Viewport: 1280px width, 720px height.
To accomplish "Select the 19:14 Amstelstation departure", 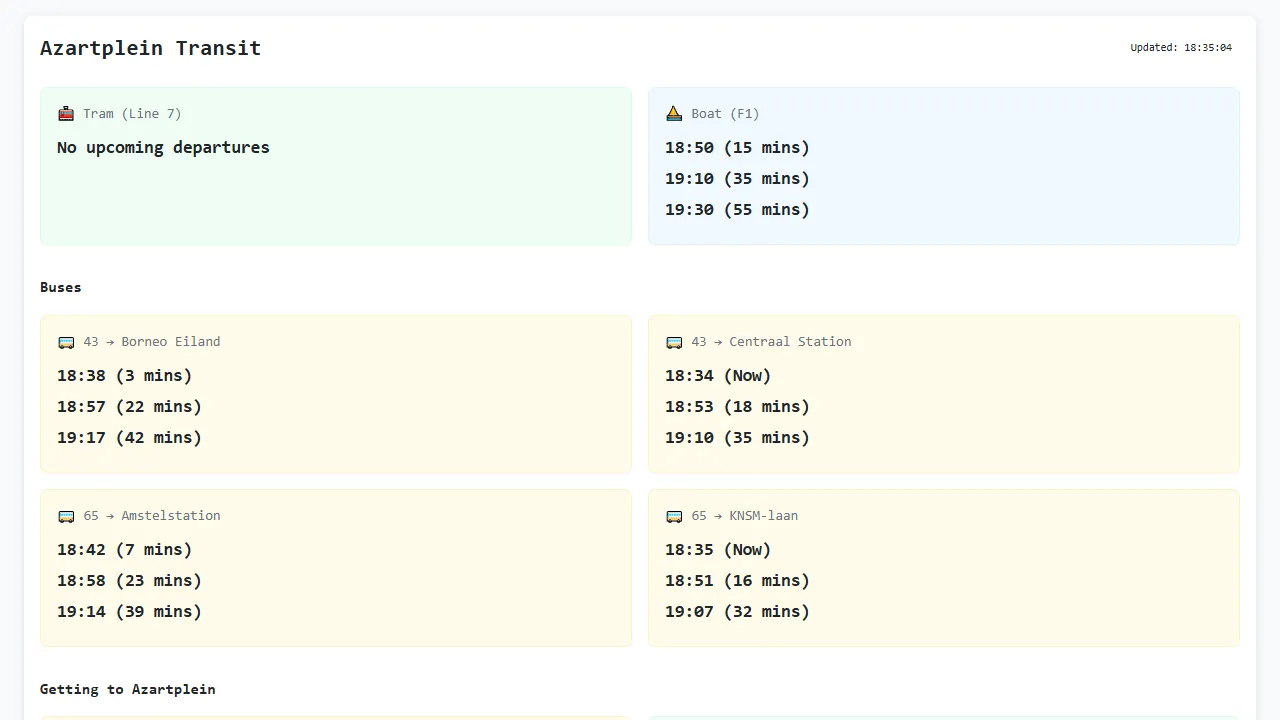I will [x=129, y=611].
